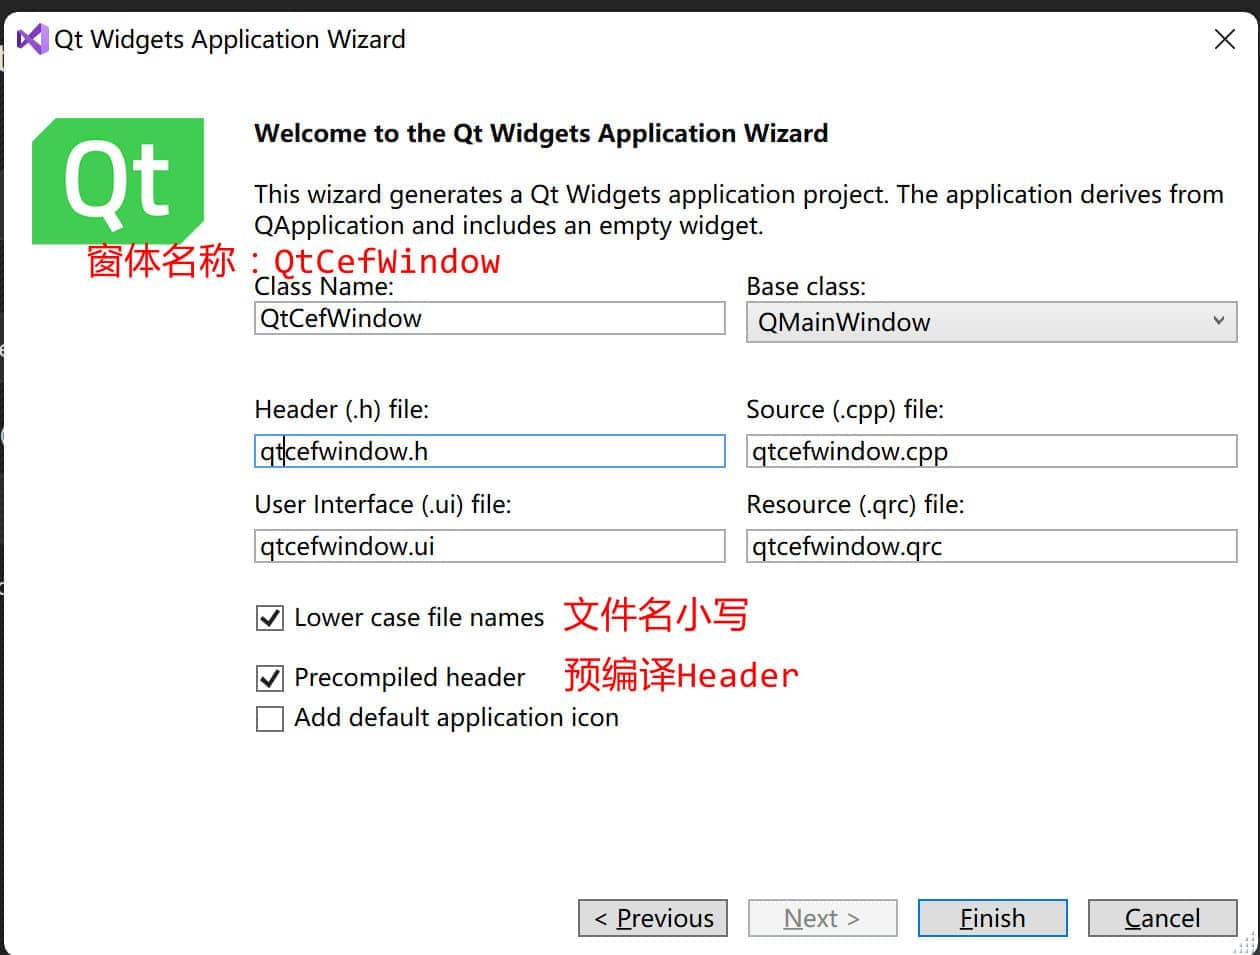The width and height of the screenshot is (1260, 955).
Task: Click the Header file field qtcefwindow.h
Action: pyautogui.click(x=490, y=451)
